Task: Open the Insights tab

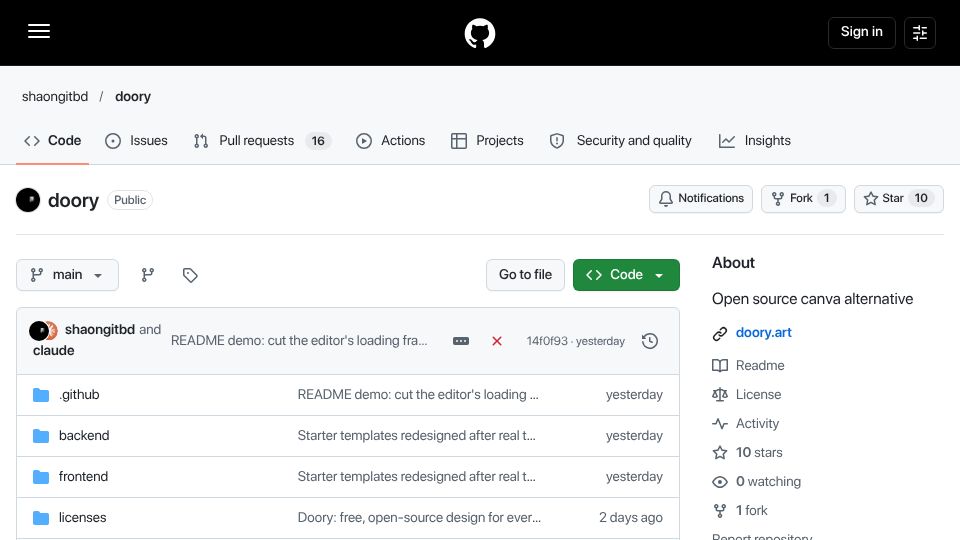Action: pos(755,141)
